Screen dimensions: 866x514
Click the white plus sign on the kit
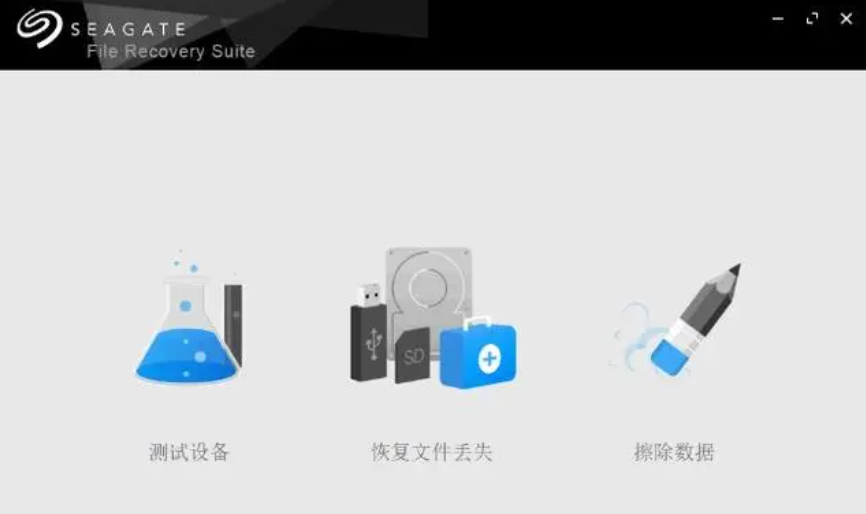(489, 359)
